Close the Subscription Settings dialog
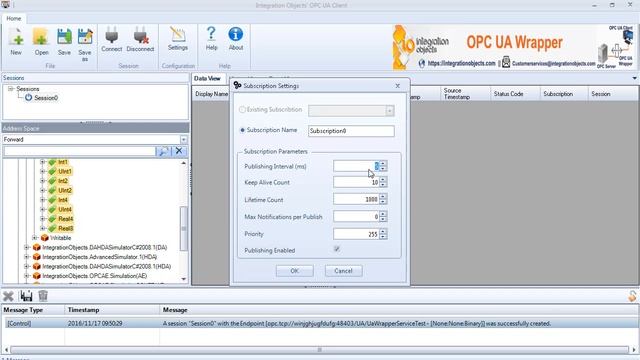 (398, 86)
